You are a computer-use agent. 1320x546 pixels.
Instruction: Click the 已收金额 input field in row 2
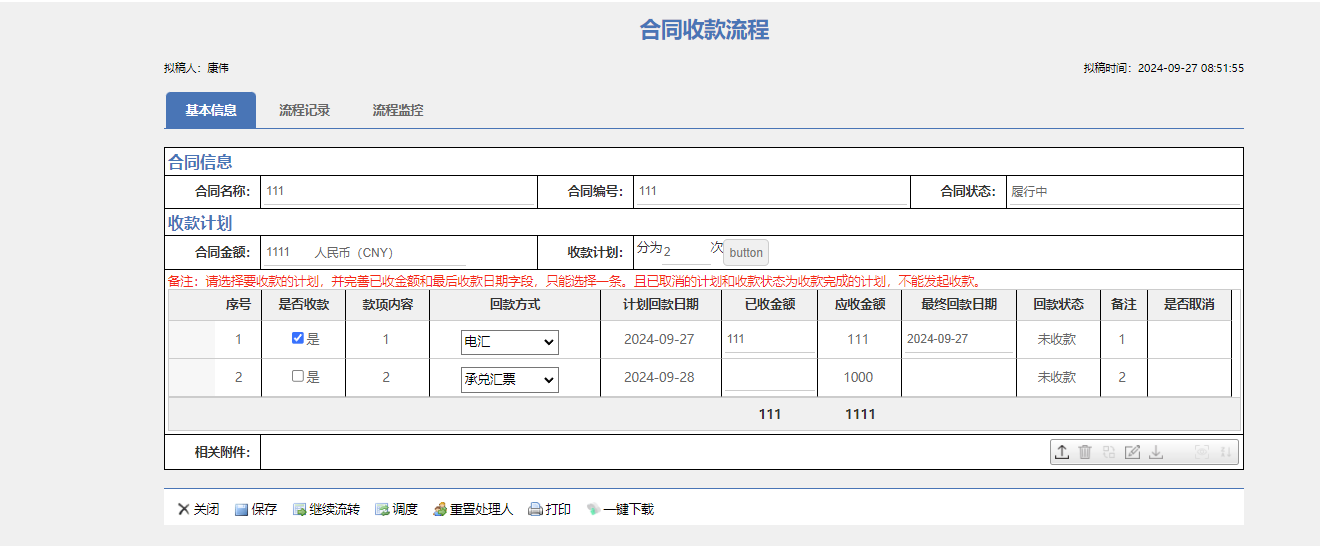pos(769,377)
